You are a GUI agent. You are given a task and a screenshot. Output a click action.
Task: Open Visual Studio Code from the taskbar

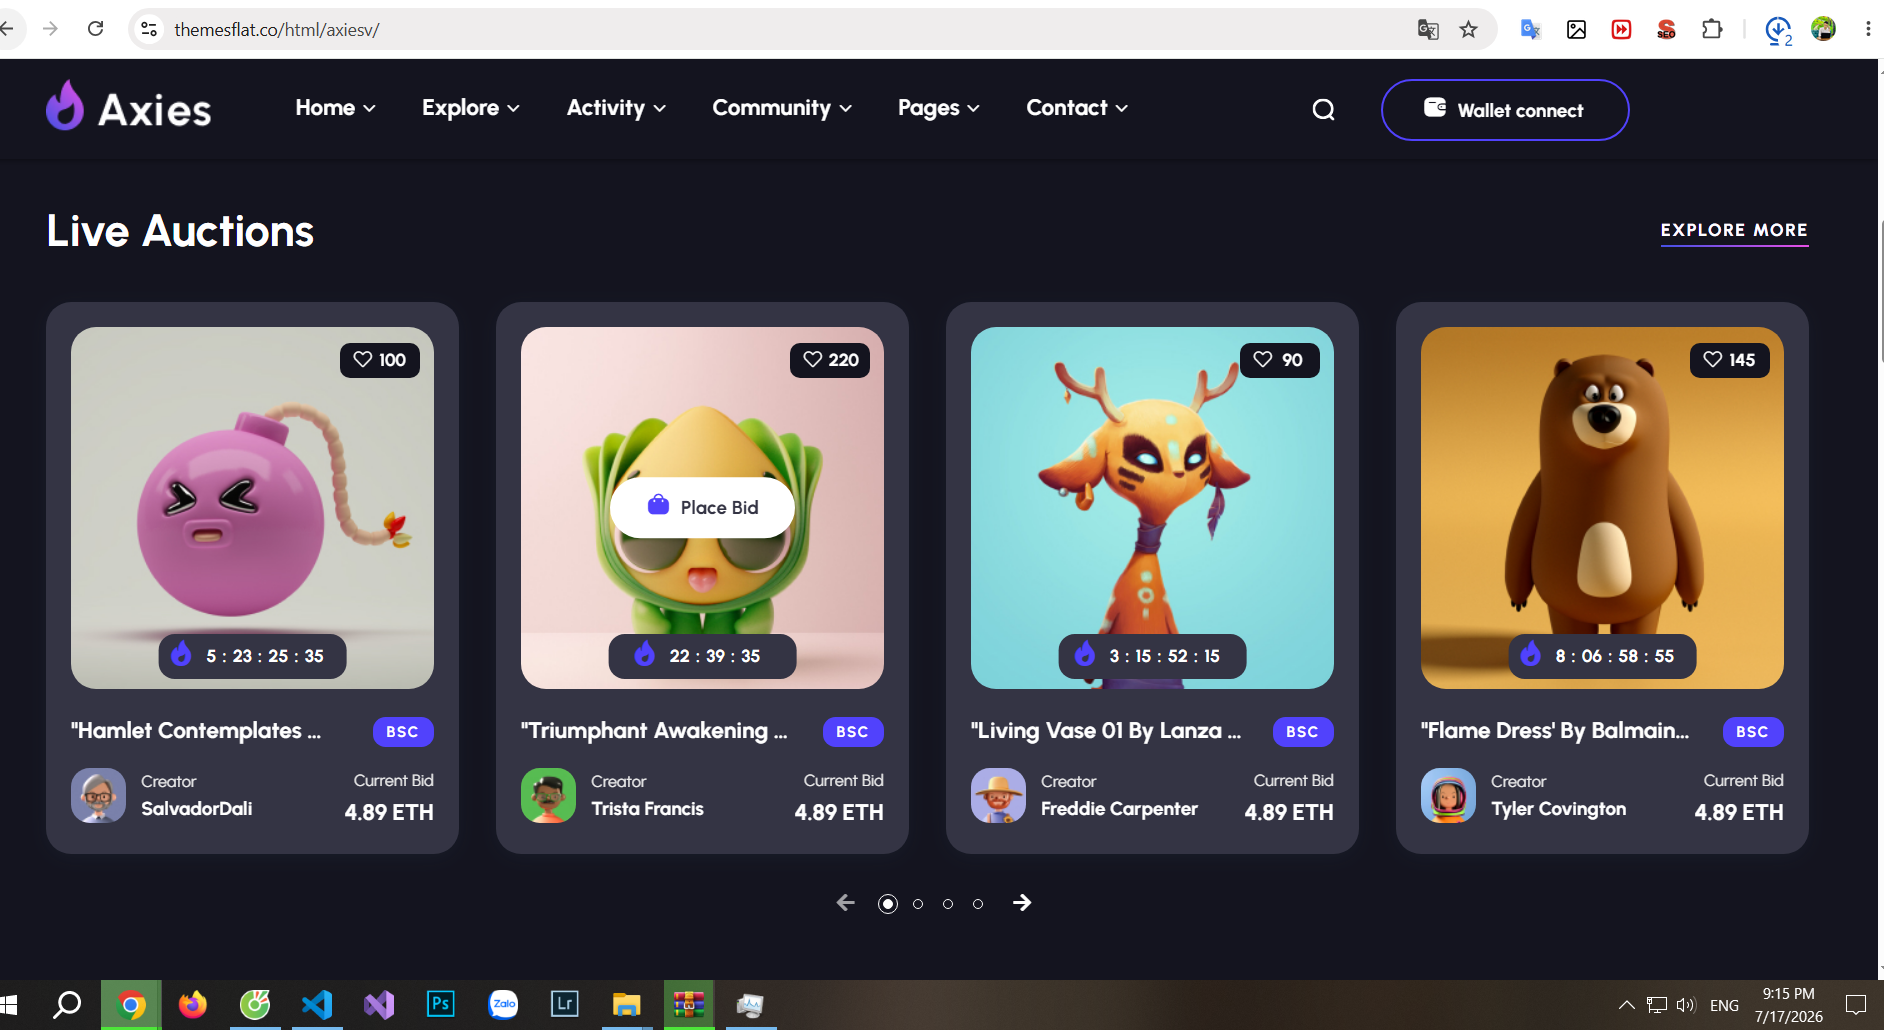[317, 1005]
